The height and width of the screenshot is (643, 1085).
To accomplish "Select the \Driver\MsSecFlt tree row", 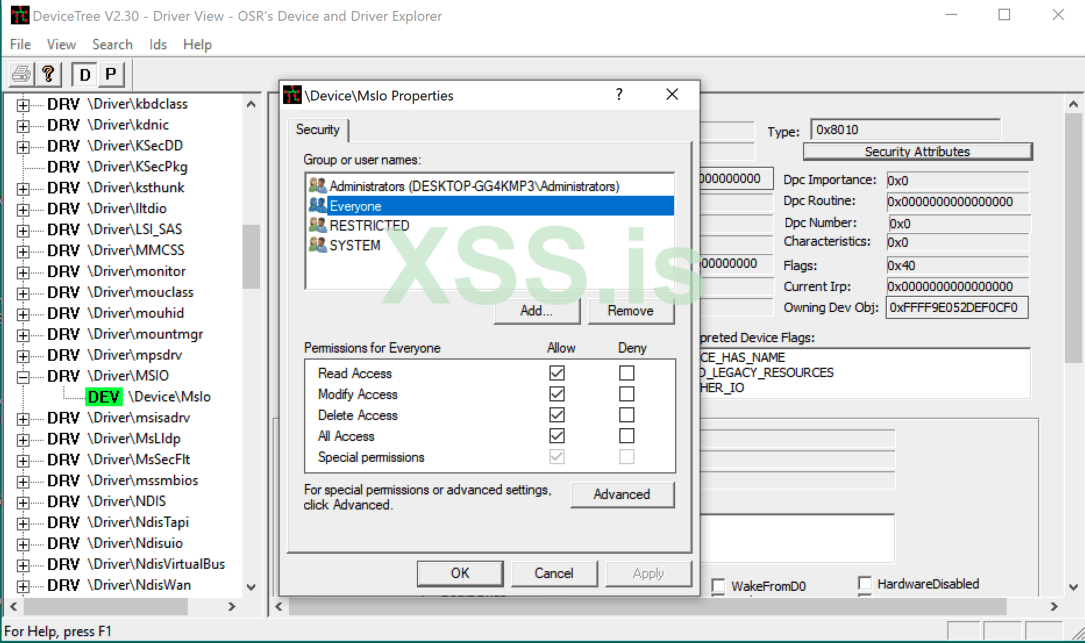I will click(x=138, y=459).
